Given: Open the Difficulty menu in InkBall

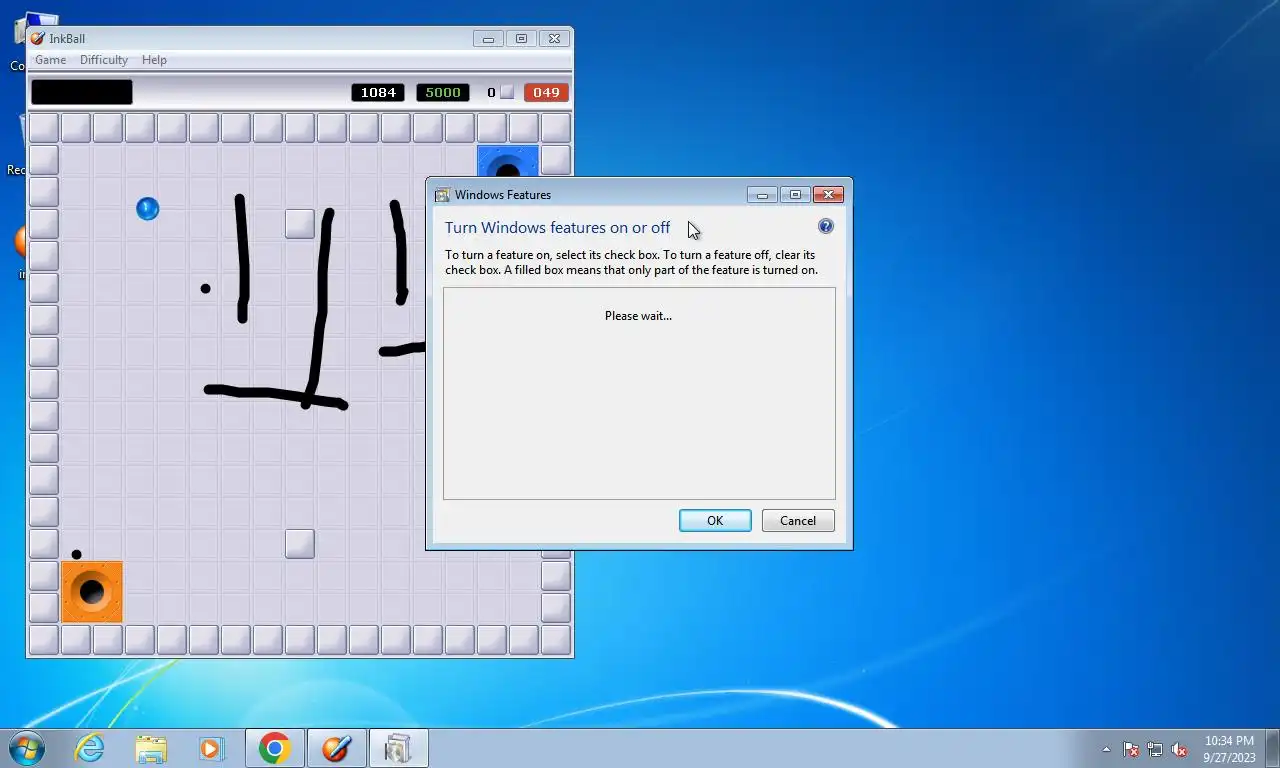Looking at the screenshot, I should pyautogui.click(x=104, y=60).
